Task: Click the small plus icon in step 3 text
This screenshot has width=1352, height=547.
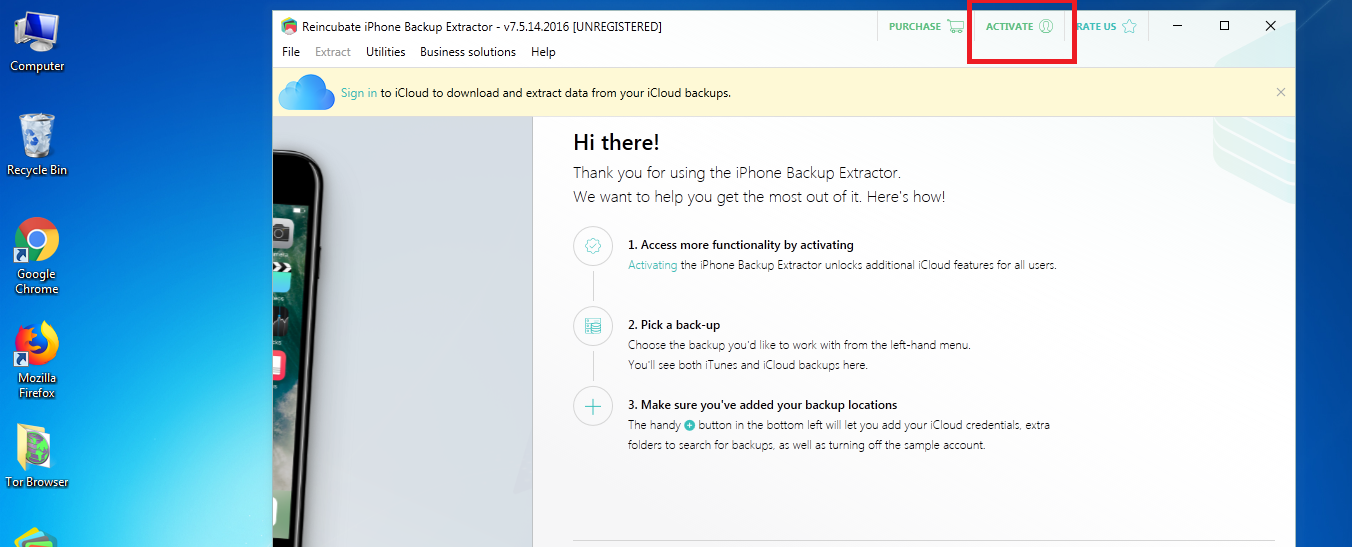Action: pos(689,425)
